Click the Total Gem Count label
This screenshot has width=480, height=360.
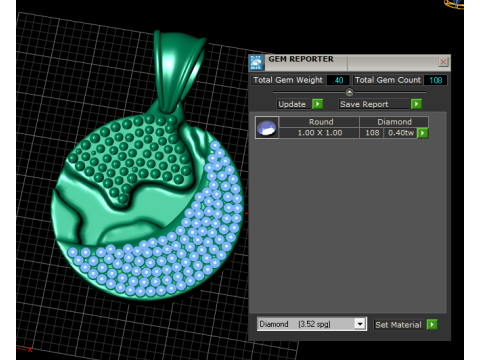tap(388, 80)
